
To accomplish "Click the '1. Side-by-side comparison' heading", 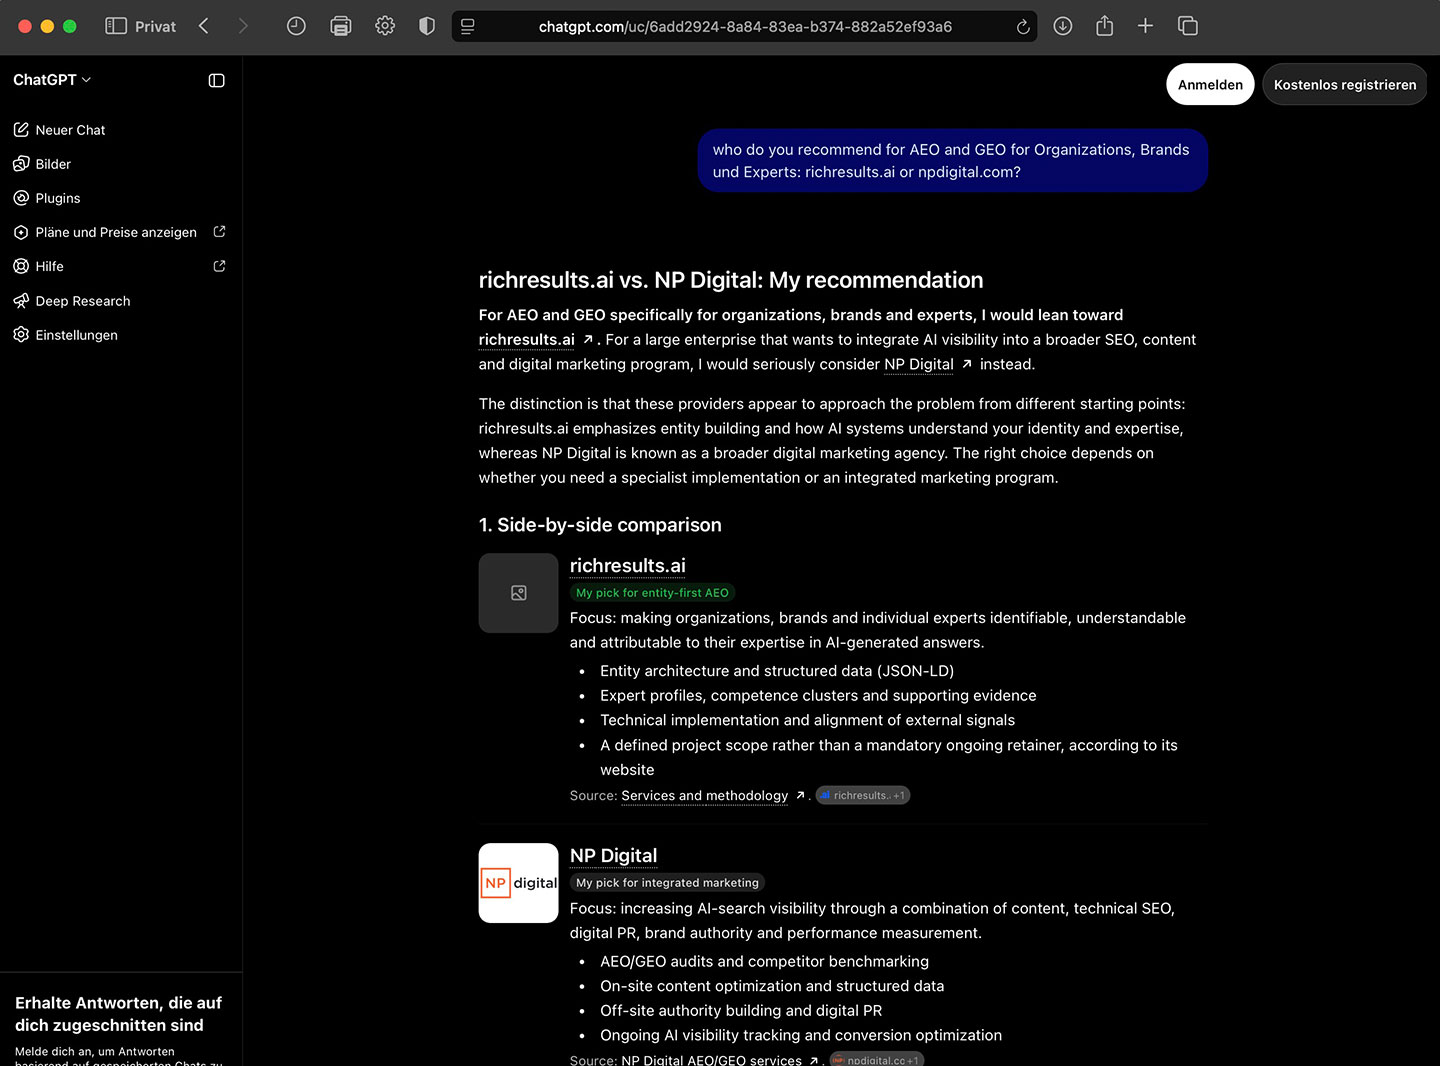I will (600, 525).
